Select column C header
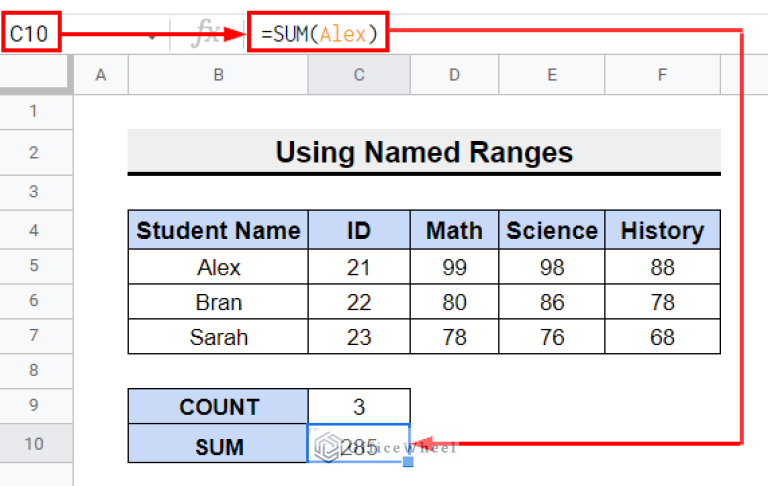768x486 pixels. 359,75
